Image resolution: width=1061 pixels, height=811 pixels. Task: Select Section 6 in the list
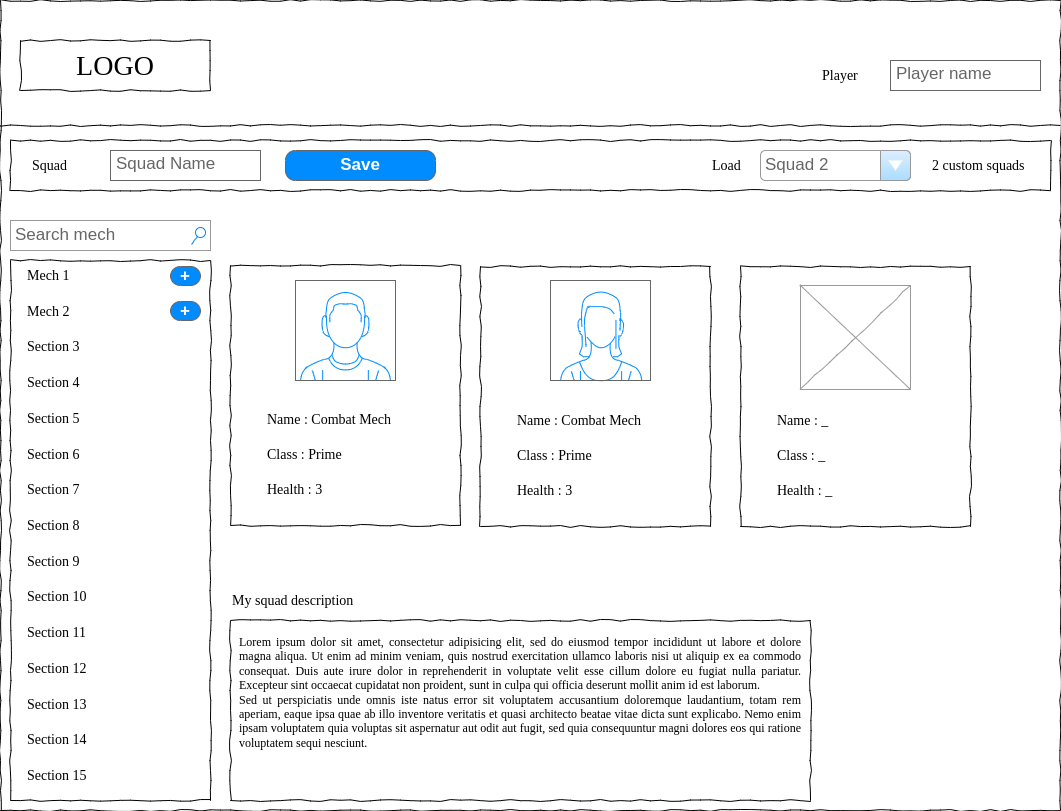53,454
